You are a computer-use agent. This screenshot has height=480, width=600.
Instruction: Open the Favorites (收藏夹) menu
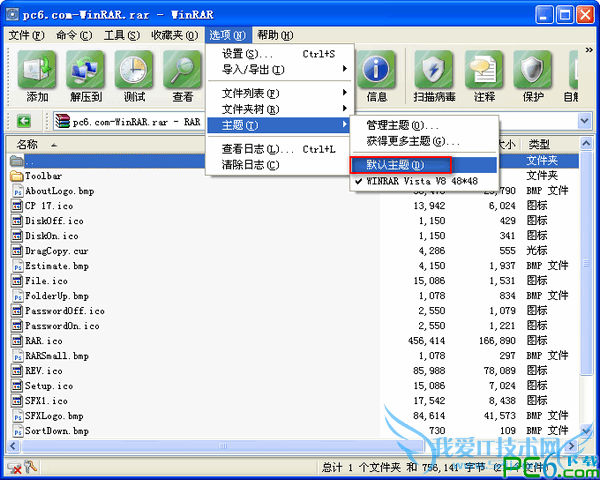(x=174, y=35)
